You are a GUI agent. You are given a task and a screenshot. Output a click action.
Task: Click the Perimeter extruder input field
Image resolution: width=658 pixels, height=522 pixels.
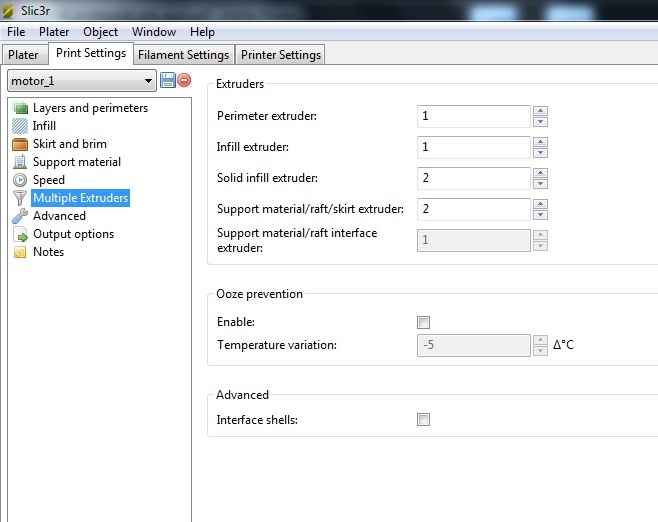(474, 116)
